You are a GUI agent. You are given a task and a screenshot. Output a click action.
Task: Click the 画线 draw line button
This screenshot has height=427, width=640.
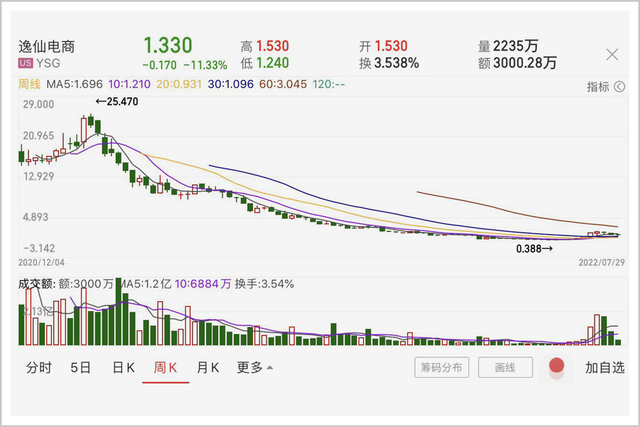[505, 367]
